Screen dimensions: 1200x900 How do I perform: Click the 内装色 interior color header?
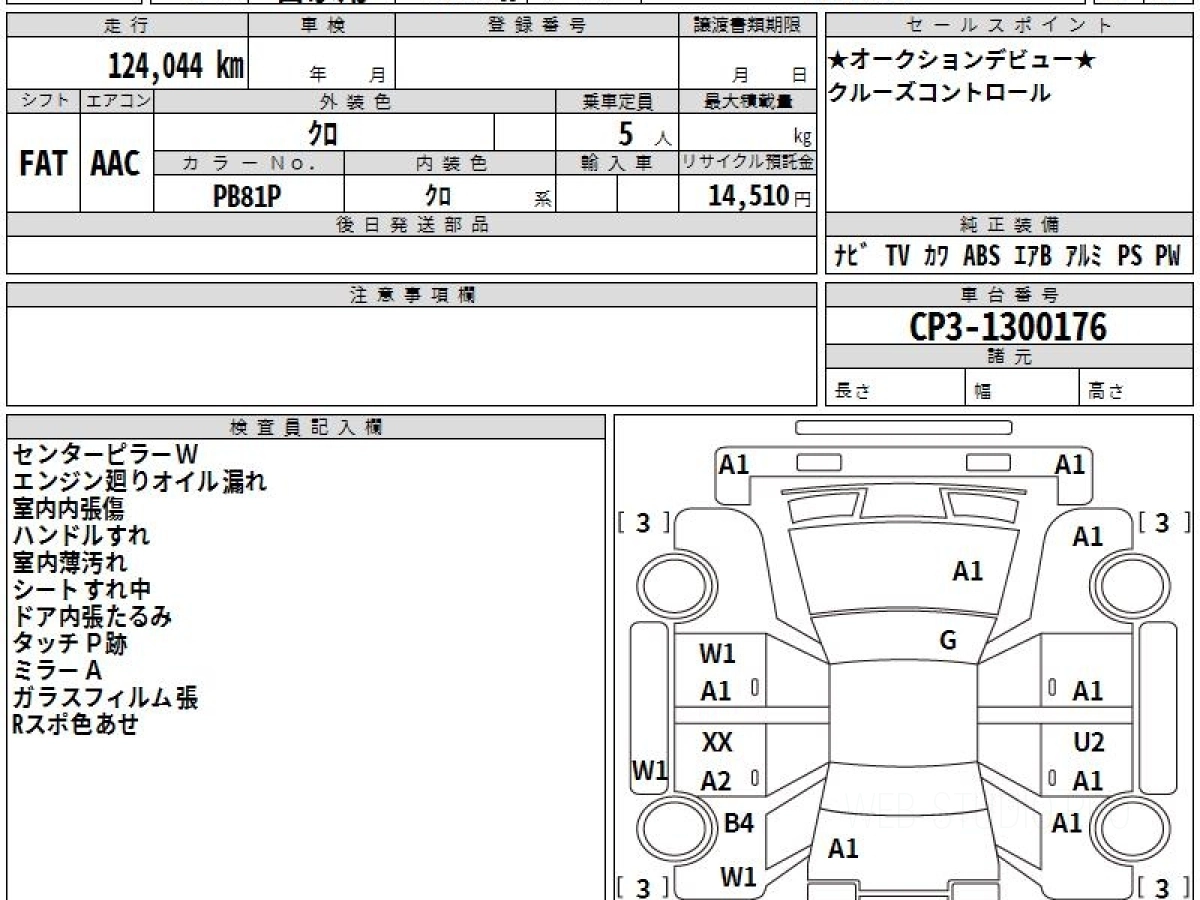[x=450, y=163]
